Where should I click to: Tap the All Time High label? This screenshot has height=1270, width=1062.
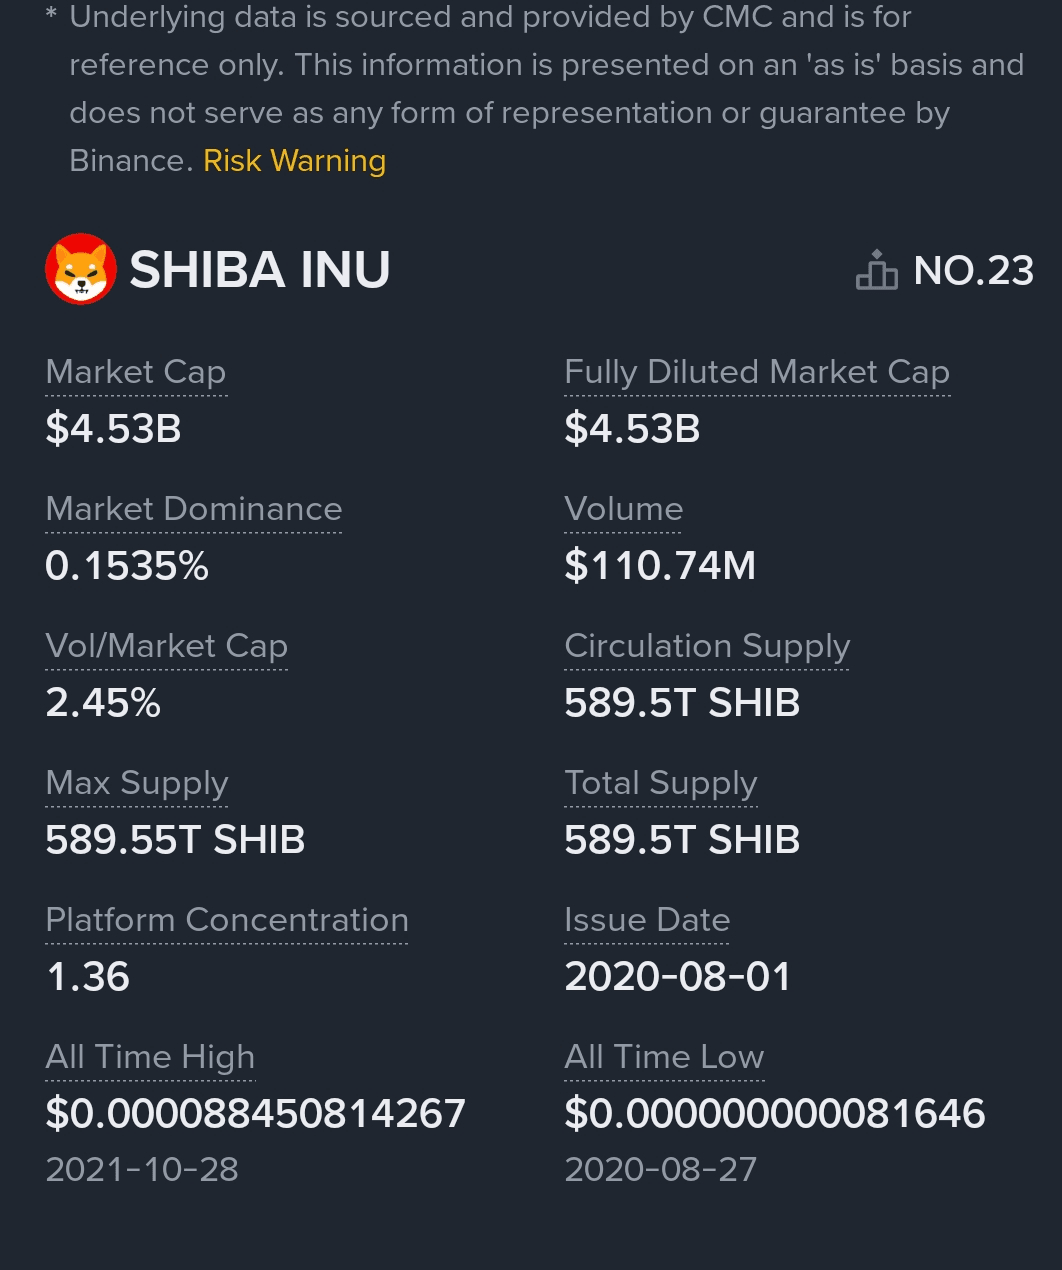tap(150, 1057)
